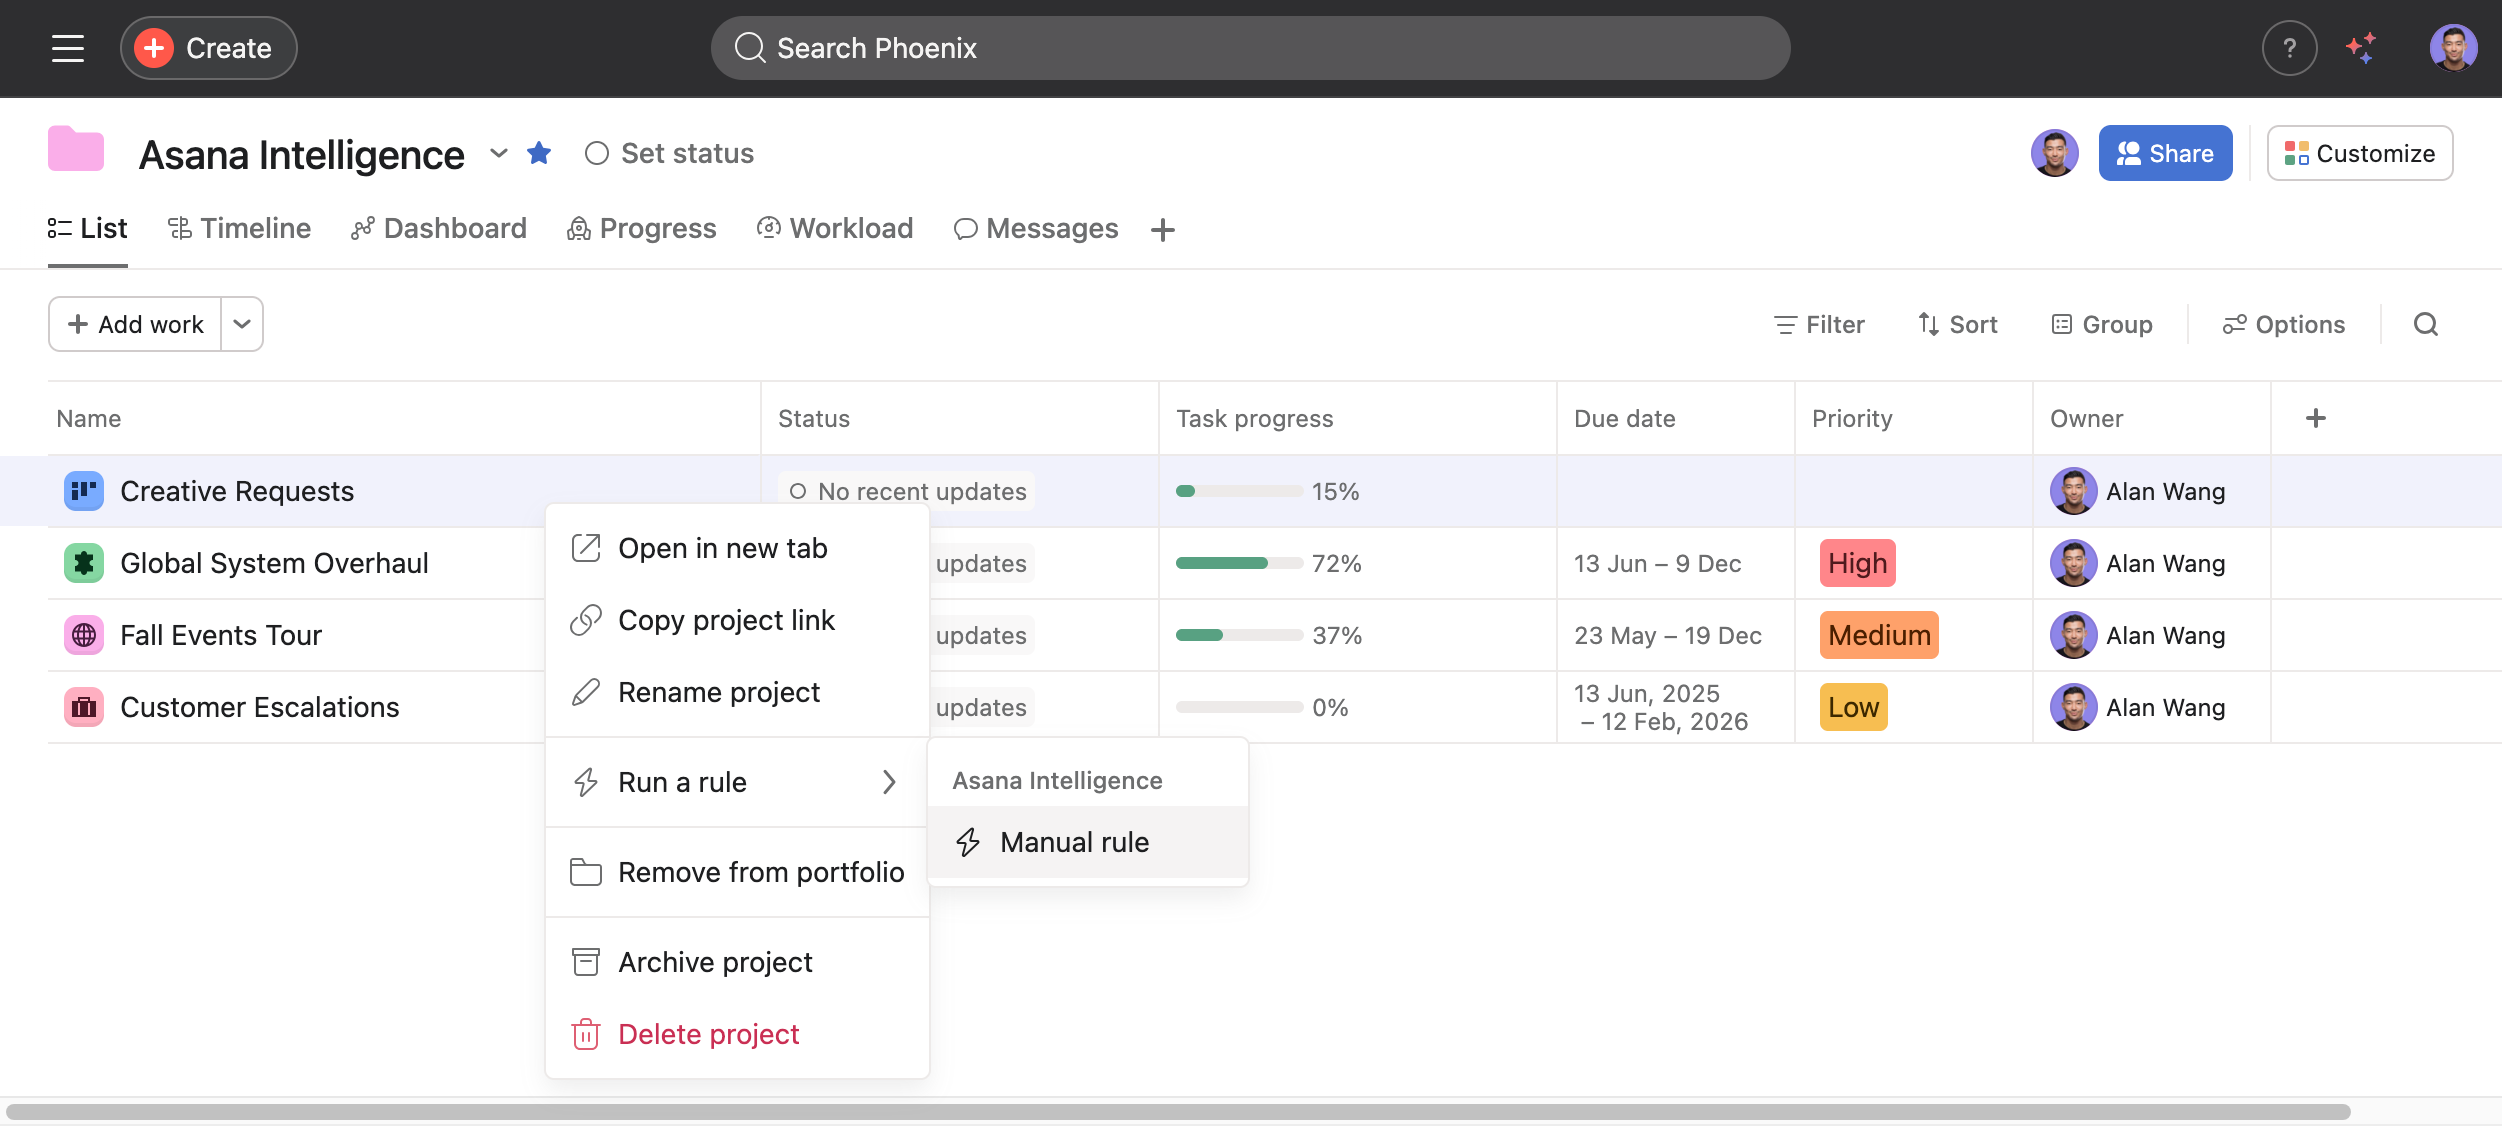Unstar the Asana Intelligence portfolio
2502x1126 pixels.
pos(539,153)
